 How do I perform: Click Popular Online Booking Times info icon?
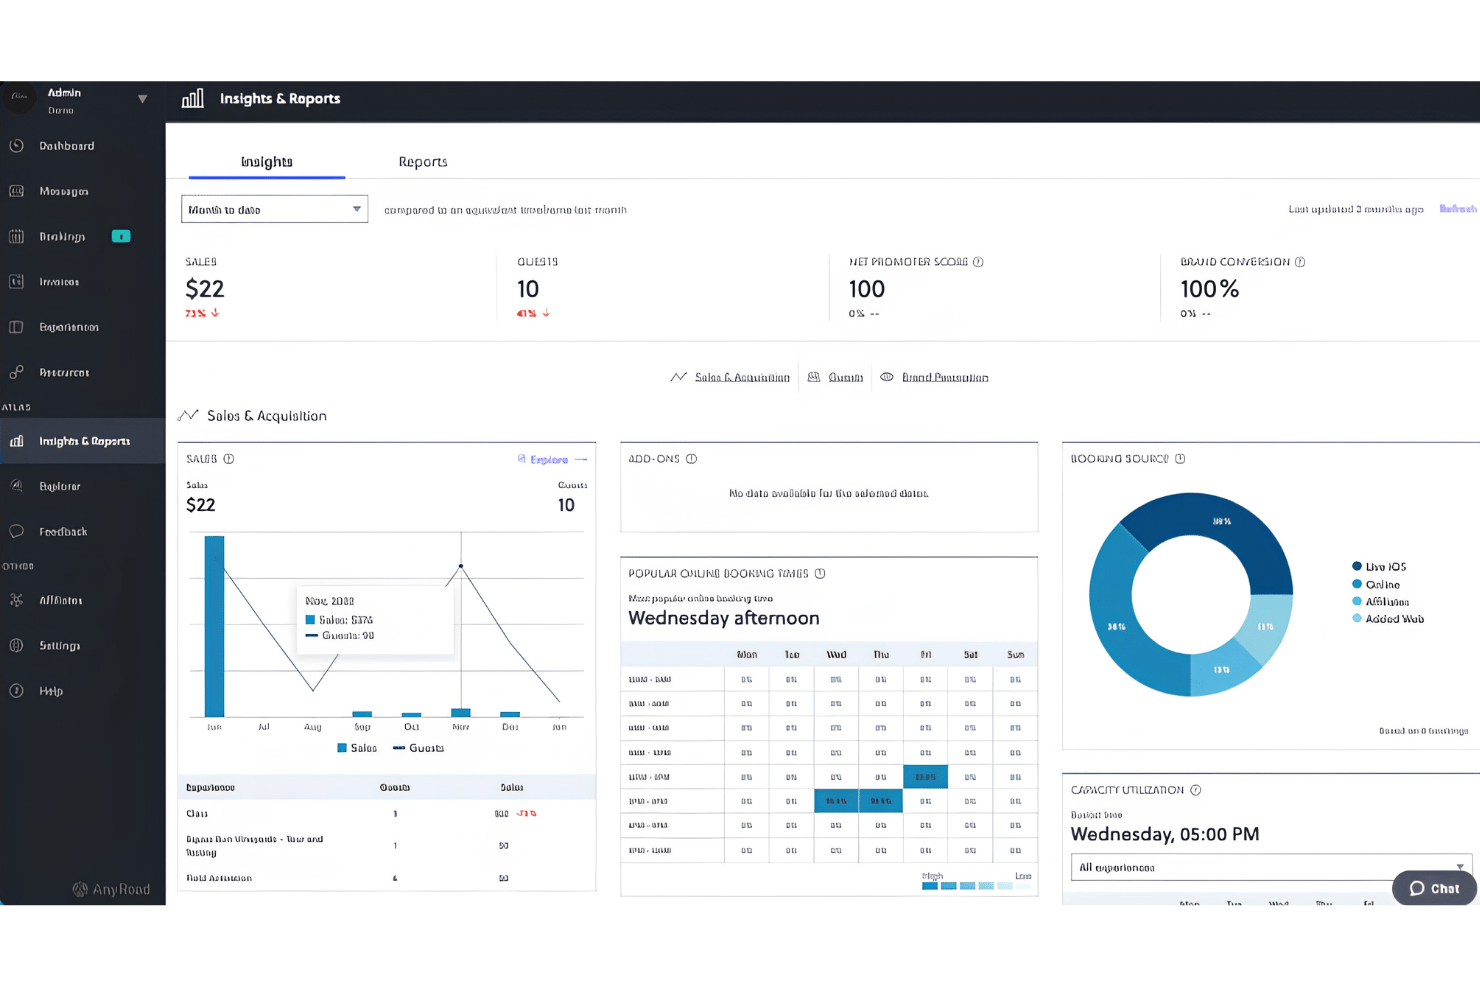tap(820, 574)
